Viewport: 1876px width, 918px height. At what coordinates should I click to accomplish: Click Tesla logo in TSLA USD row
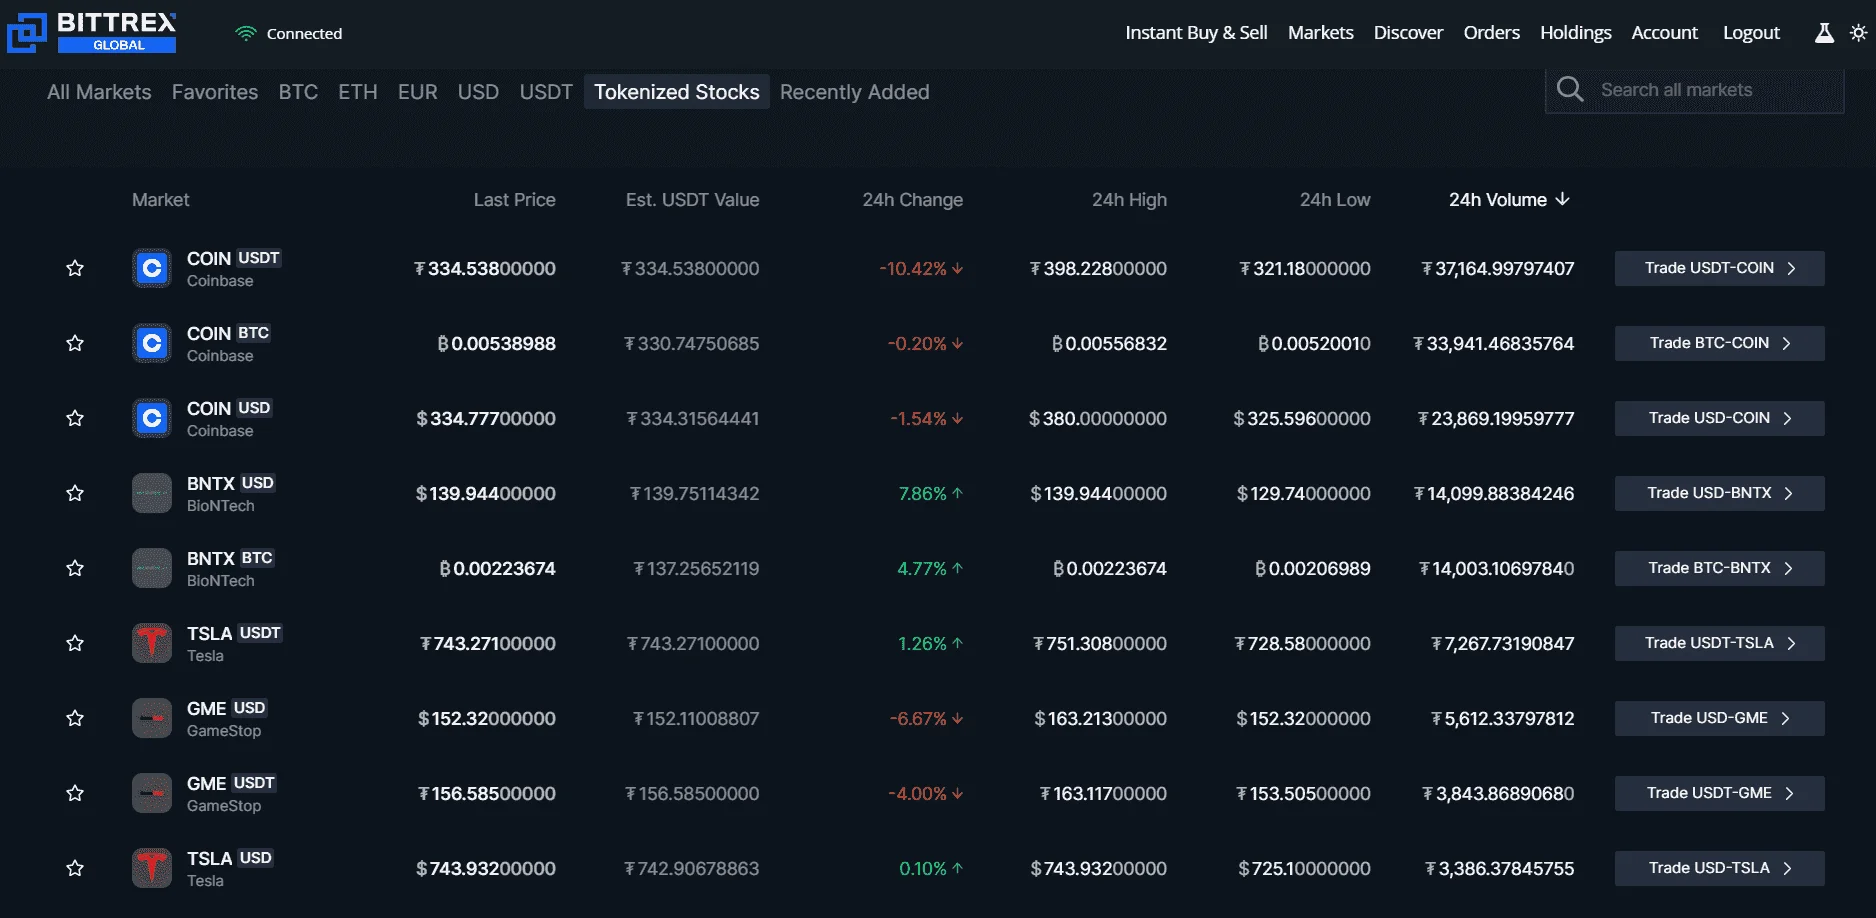pyautogui.click(x=152, y=868)
